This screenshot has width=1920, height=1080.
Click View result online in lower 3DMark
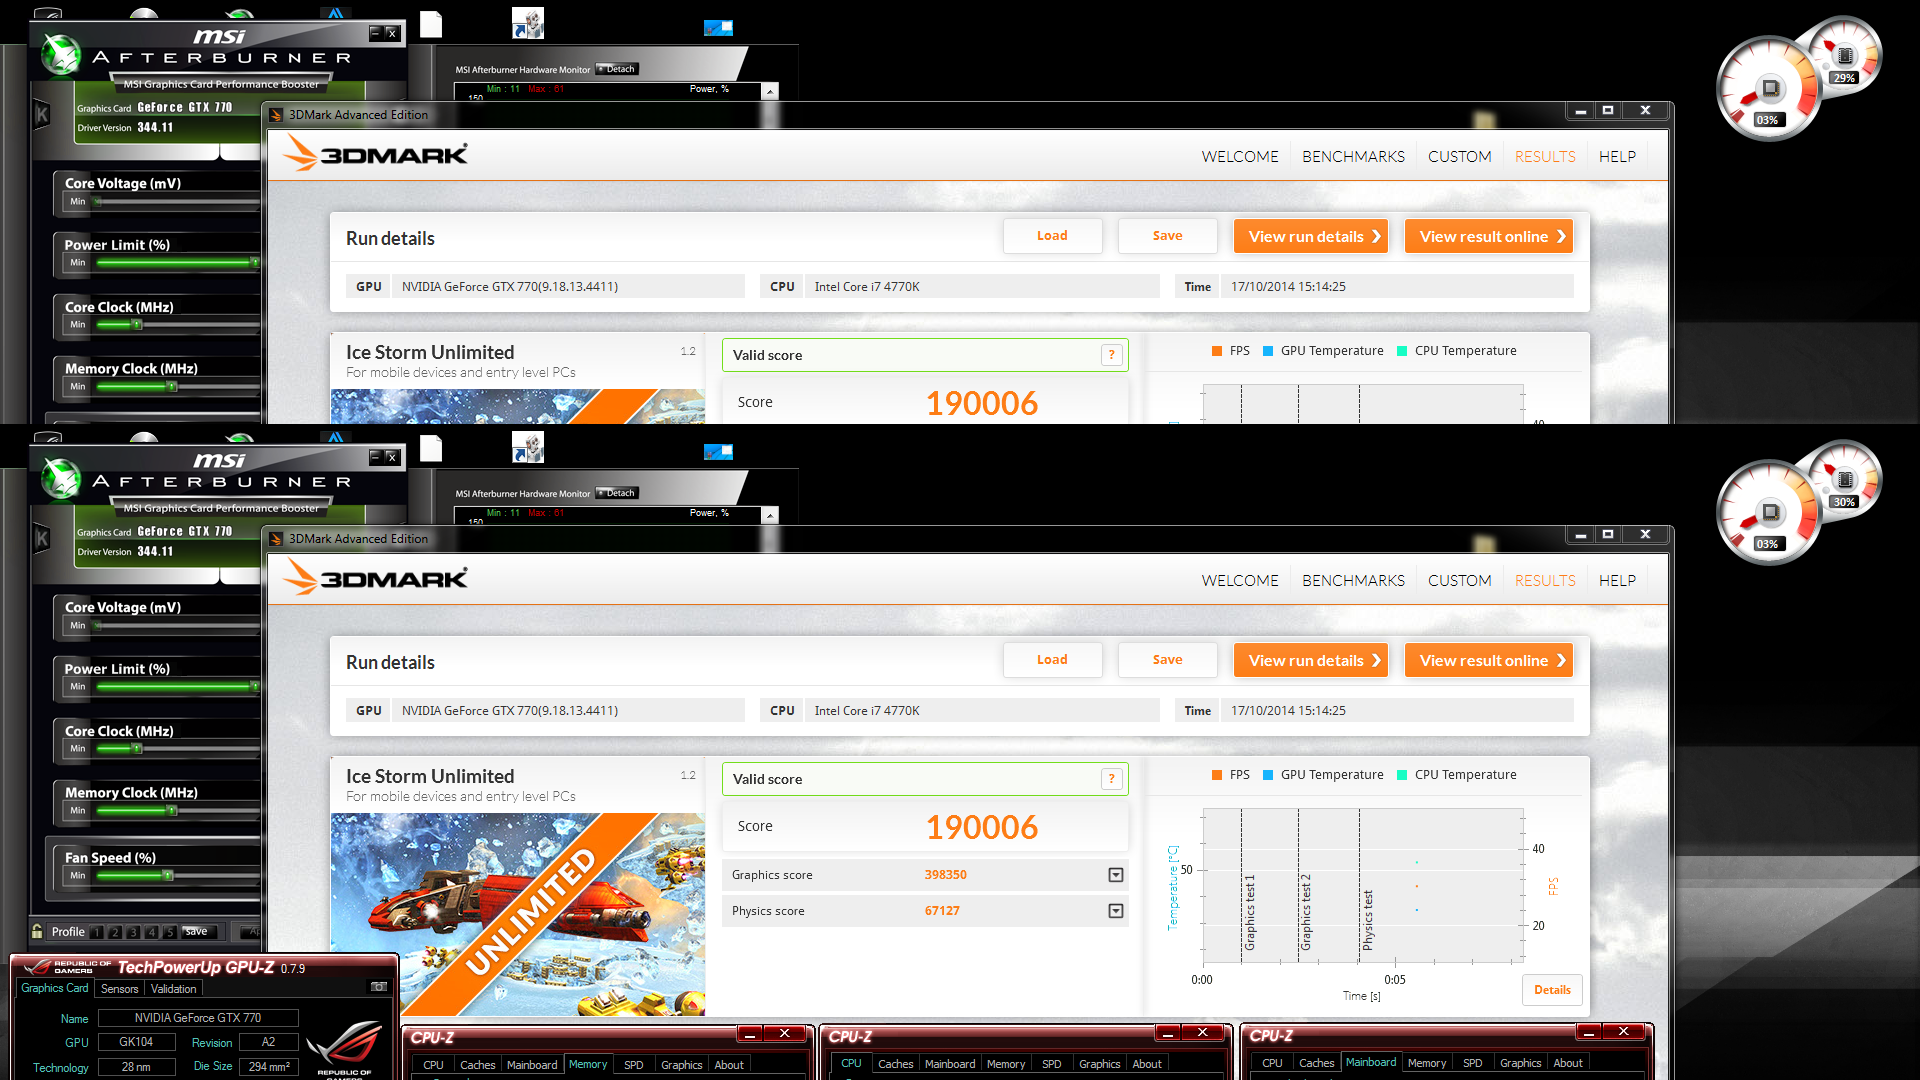(x=1489, y=660)
